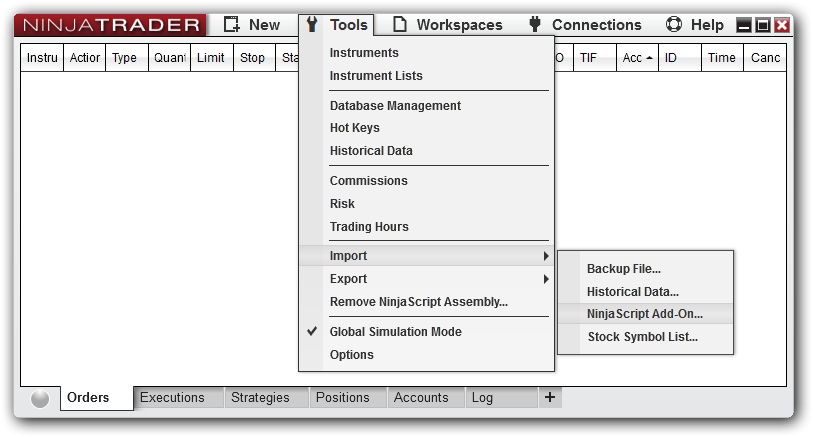Click the New menu page icon
813x437 pixels.
click(232, 24)
